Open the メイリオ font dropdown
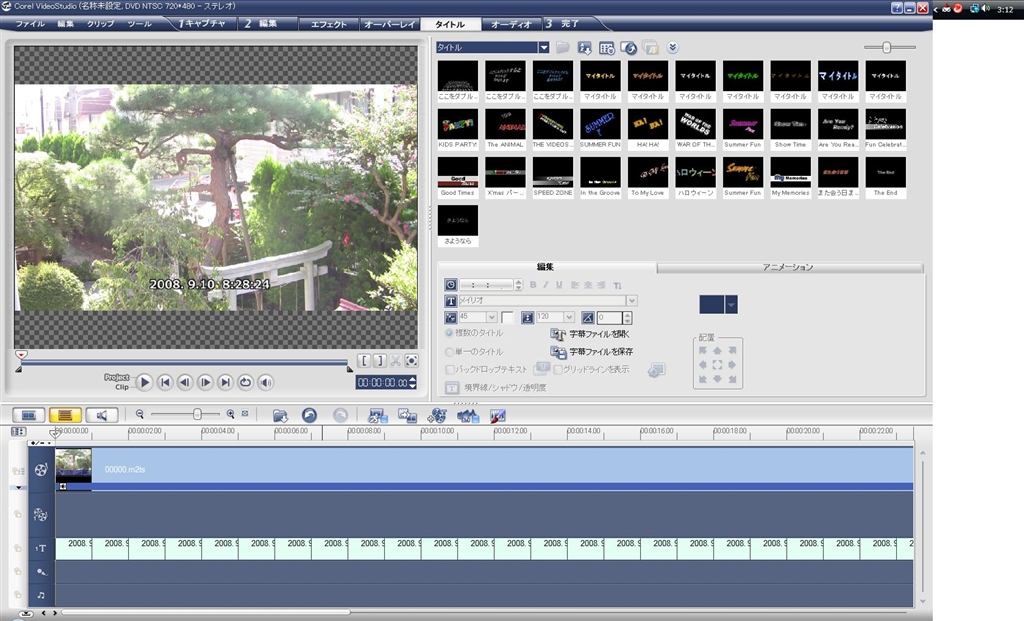The height and width of the screenshot is (621, 1024). tap(631, 300)
